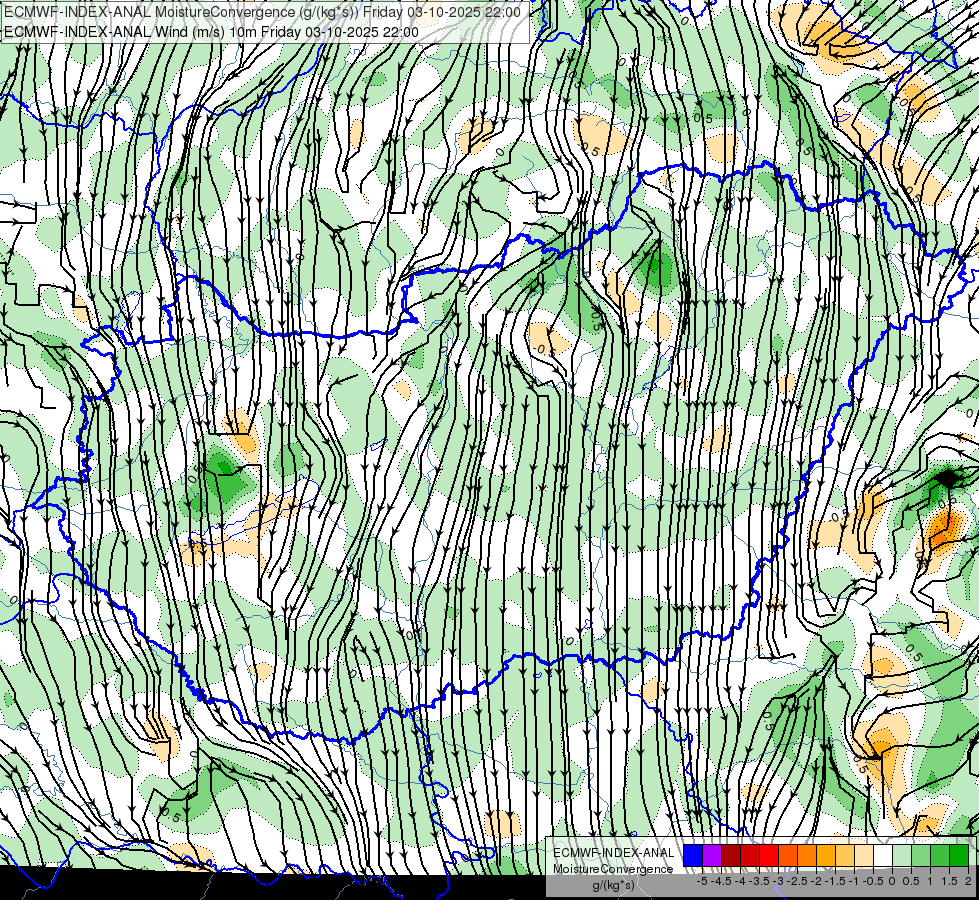The image size is (979, 900).
Task: Pick the bright red swatch between -3.5 and -3
Action: coord(769,855)
